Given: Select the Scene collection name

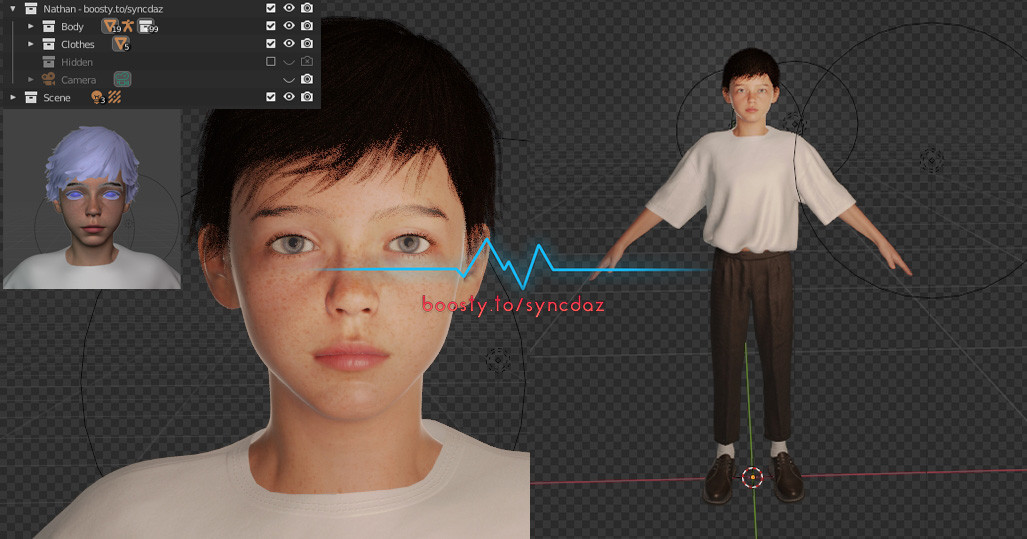Looking at the screenshot, I should (x=56, y=97).
